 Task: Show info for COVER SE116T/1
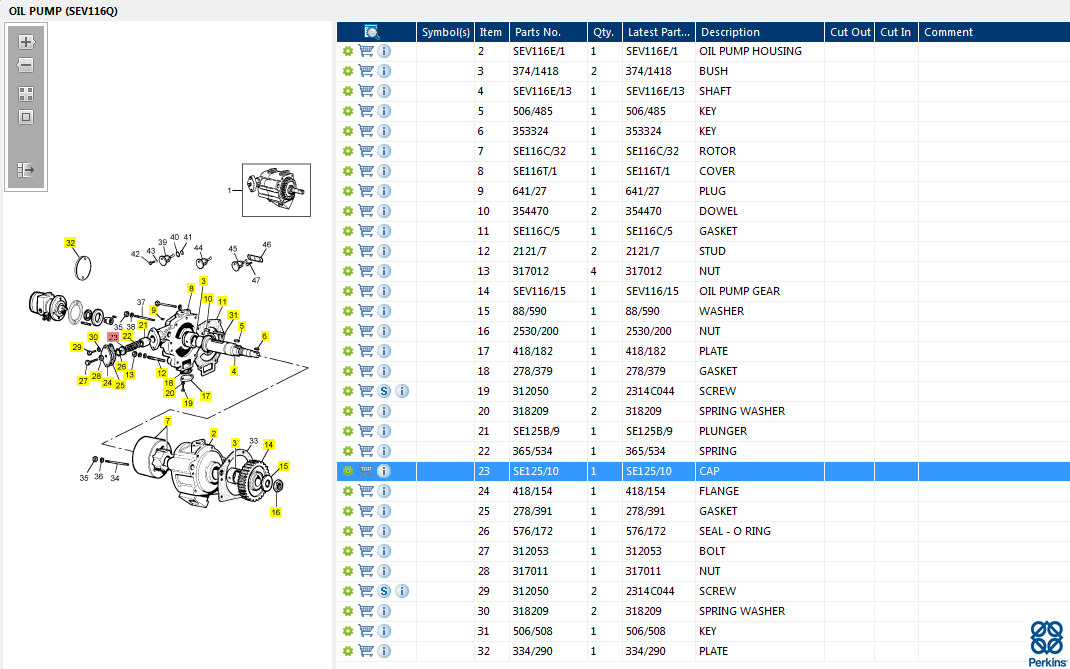point(384,171)
